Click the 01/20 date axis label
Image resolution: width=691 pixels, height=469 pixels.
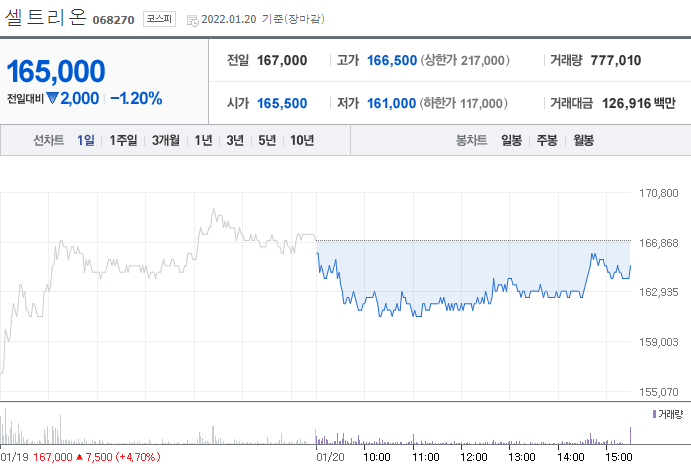click(330, 458)
